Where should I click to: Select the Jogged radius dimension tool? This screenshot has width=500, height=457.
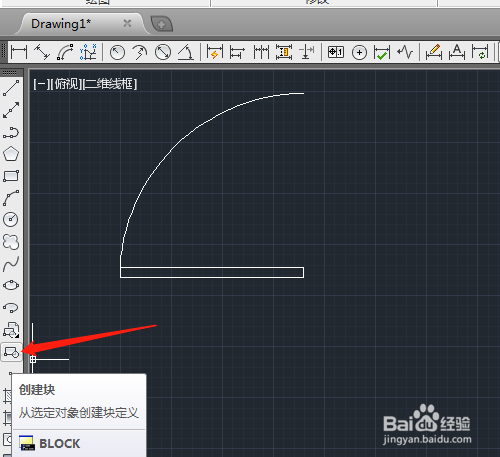[x=140, y=52]
